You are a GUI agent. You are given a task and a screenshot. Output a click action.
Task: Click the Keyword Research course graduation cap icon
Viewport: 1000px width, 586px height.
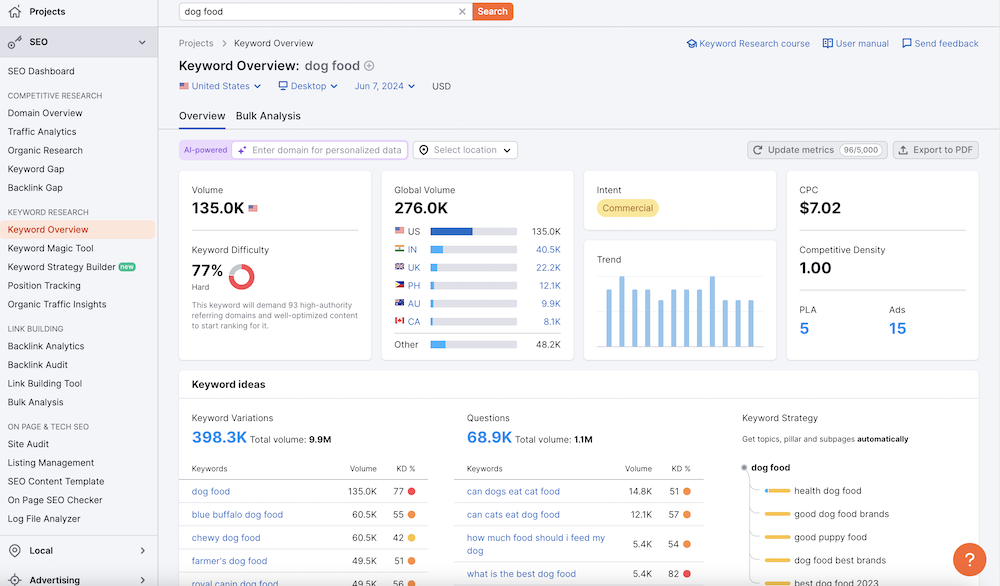pos(691,44)
